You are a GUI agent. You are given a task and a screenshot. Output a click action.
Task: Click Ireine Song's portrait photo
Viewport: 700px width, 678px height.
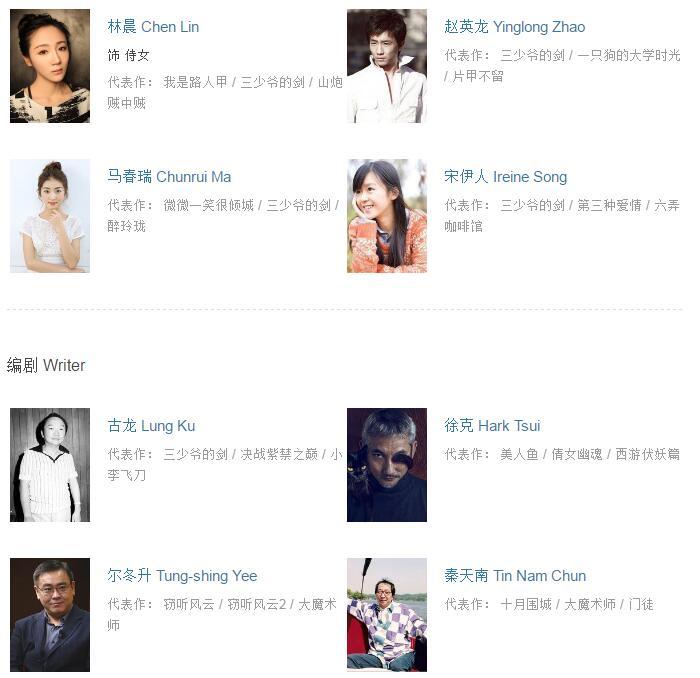click(387, 216)
